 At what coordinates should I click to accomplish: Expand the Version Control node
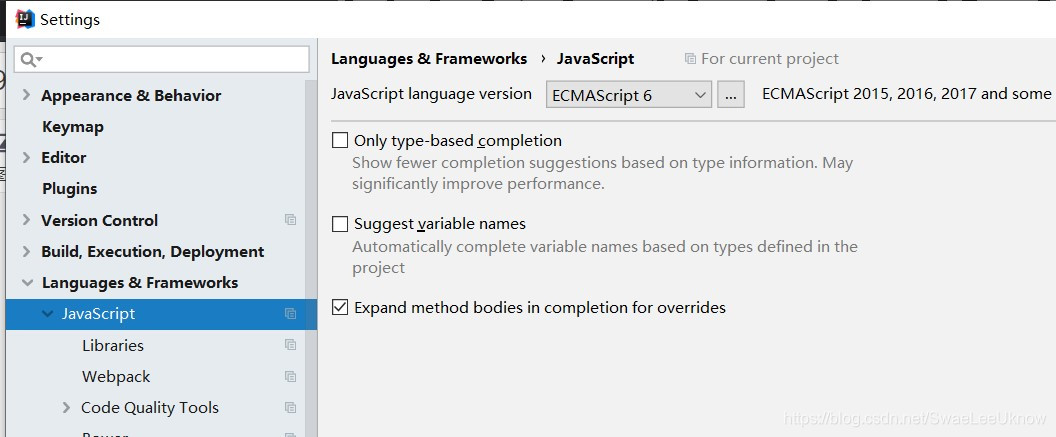click(26, 220)
